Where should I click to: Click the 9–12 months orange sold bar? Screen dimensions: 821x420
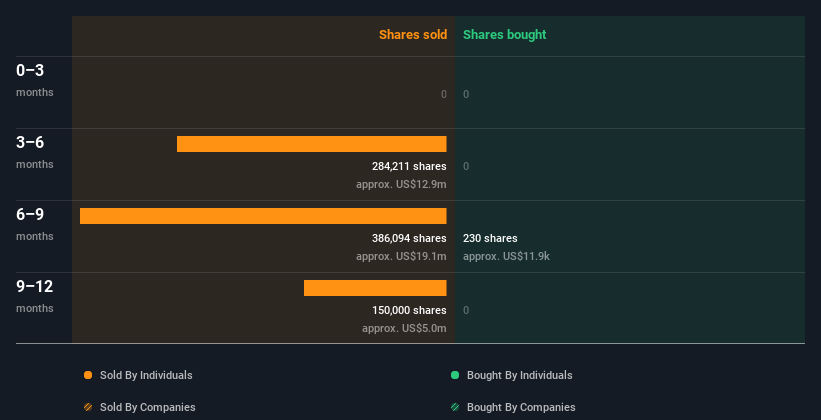coord(375,288)
